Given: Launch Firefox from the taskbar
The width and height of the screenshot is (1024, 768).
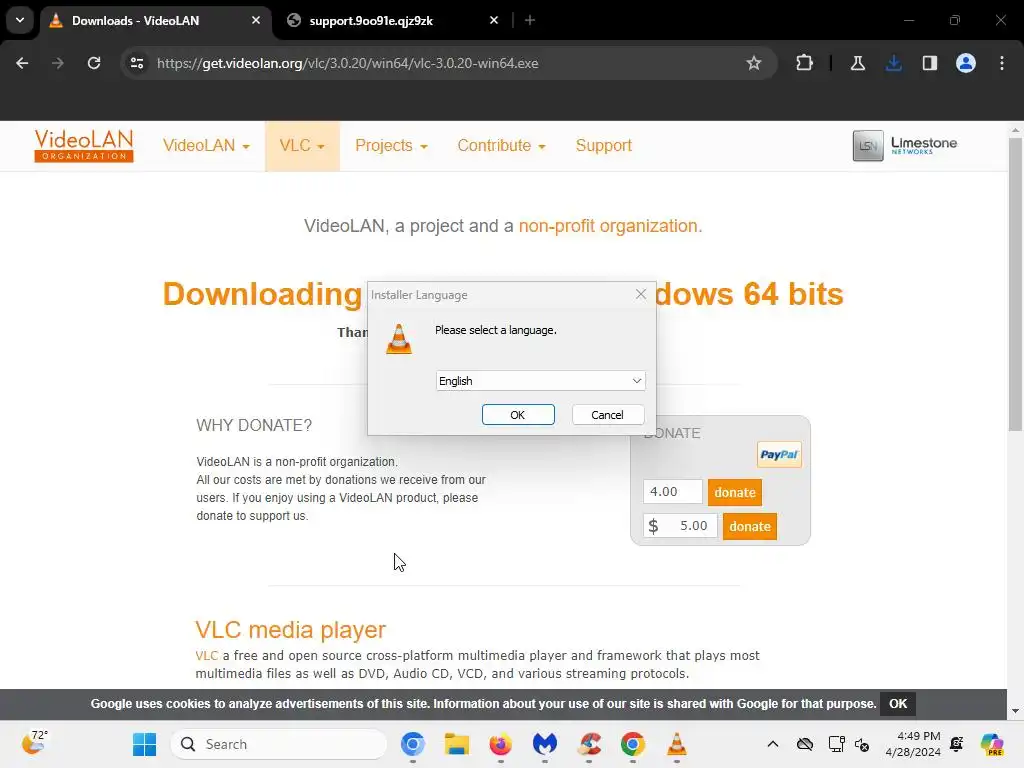Looking at the screenshot, I should [500, 744].
